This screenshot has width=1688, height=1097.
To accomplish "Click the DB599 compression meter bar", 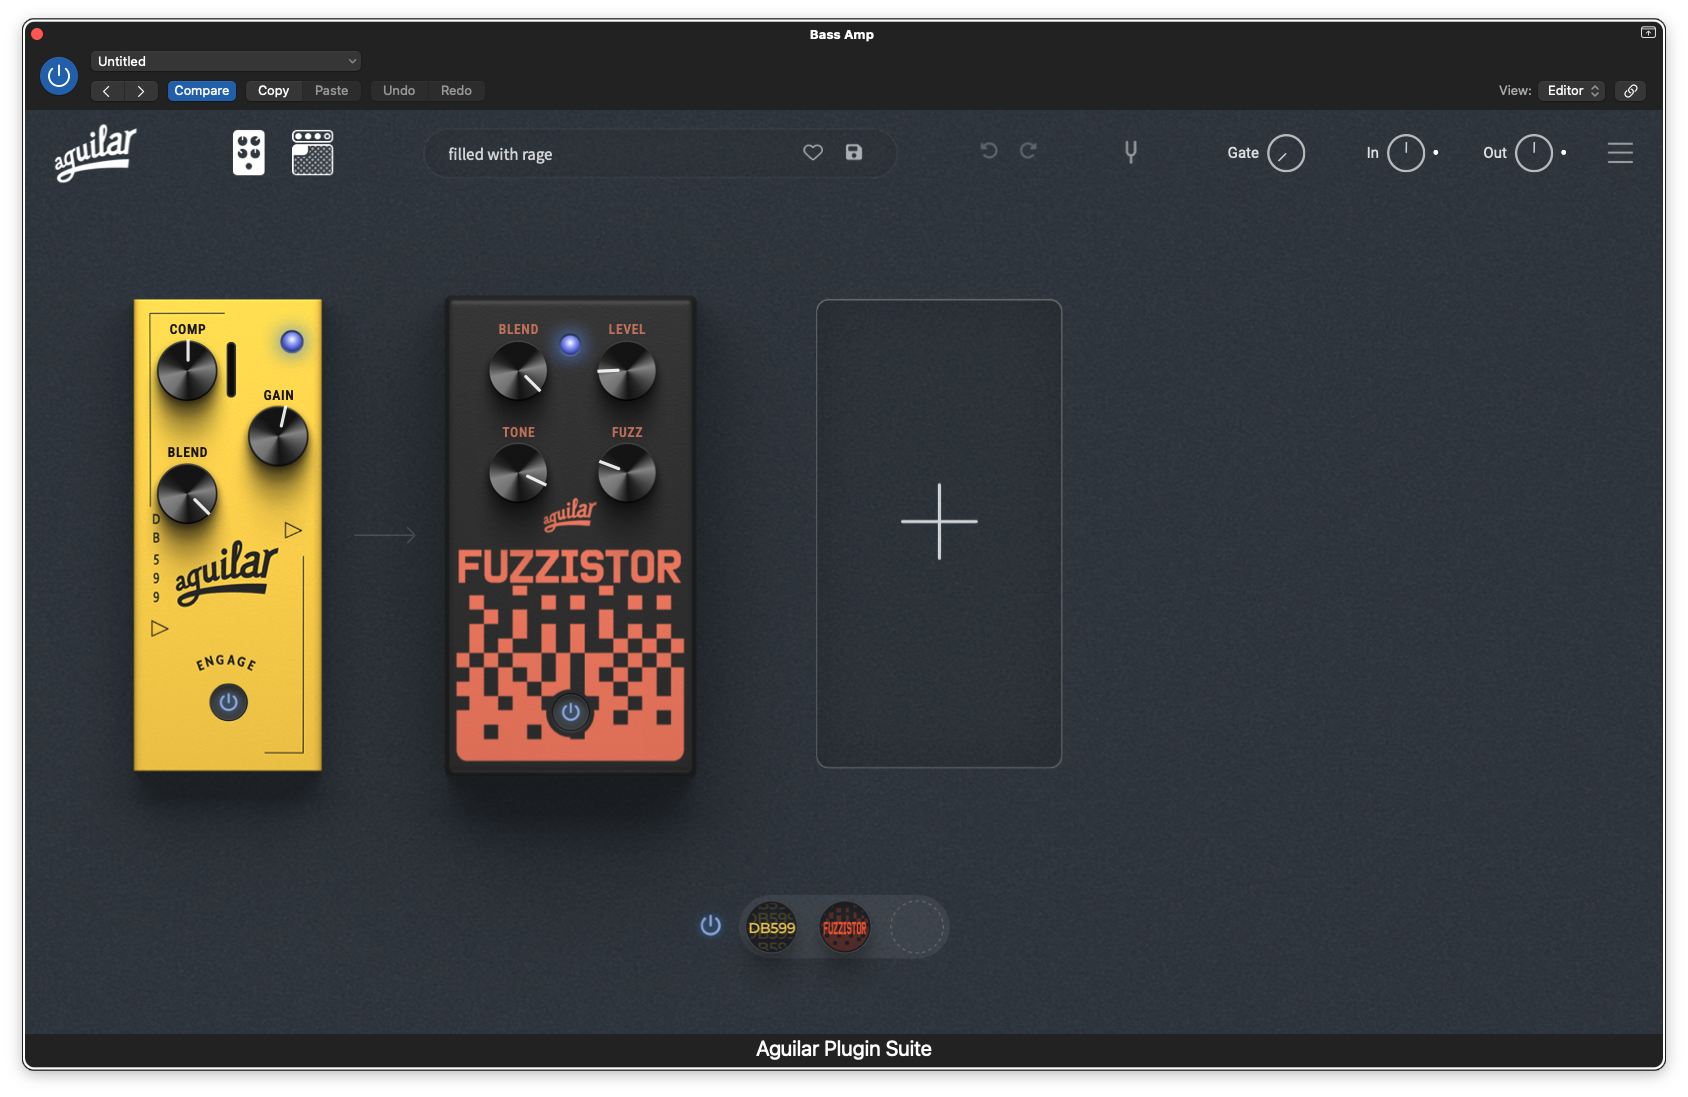I will coord(231,370).
